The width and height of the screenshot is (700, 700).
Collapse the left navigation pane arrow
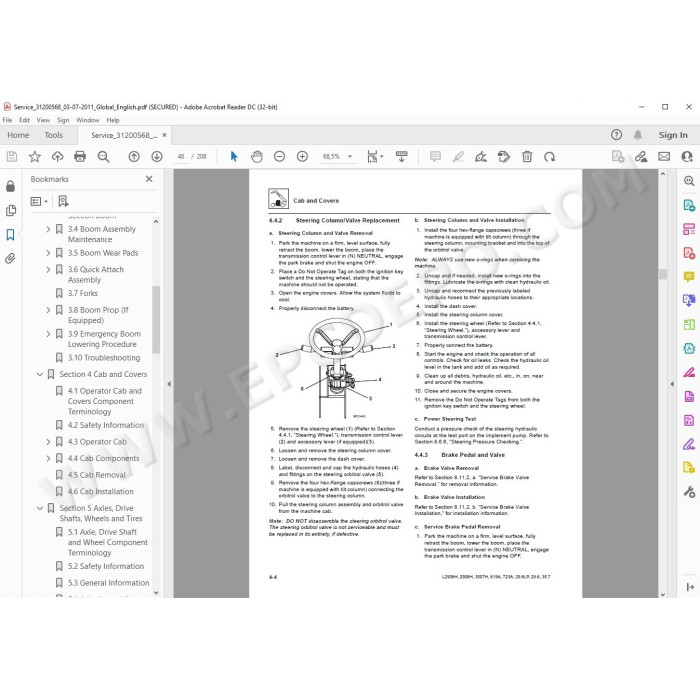pyautogui.click(x=169, y=383)
